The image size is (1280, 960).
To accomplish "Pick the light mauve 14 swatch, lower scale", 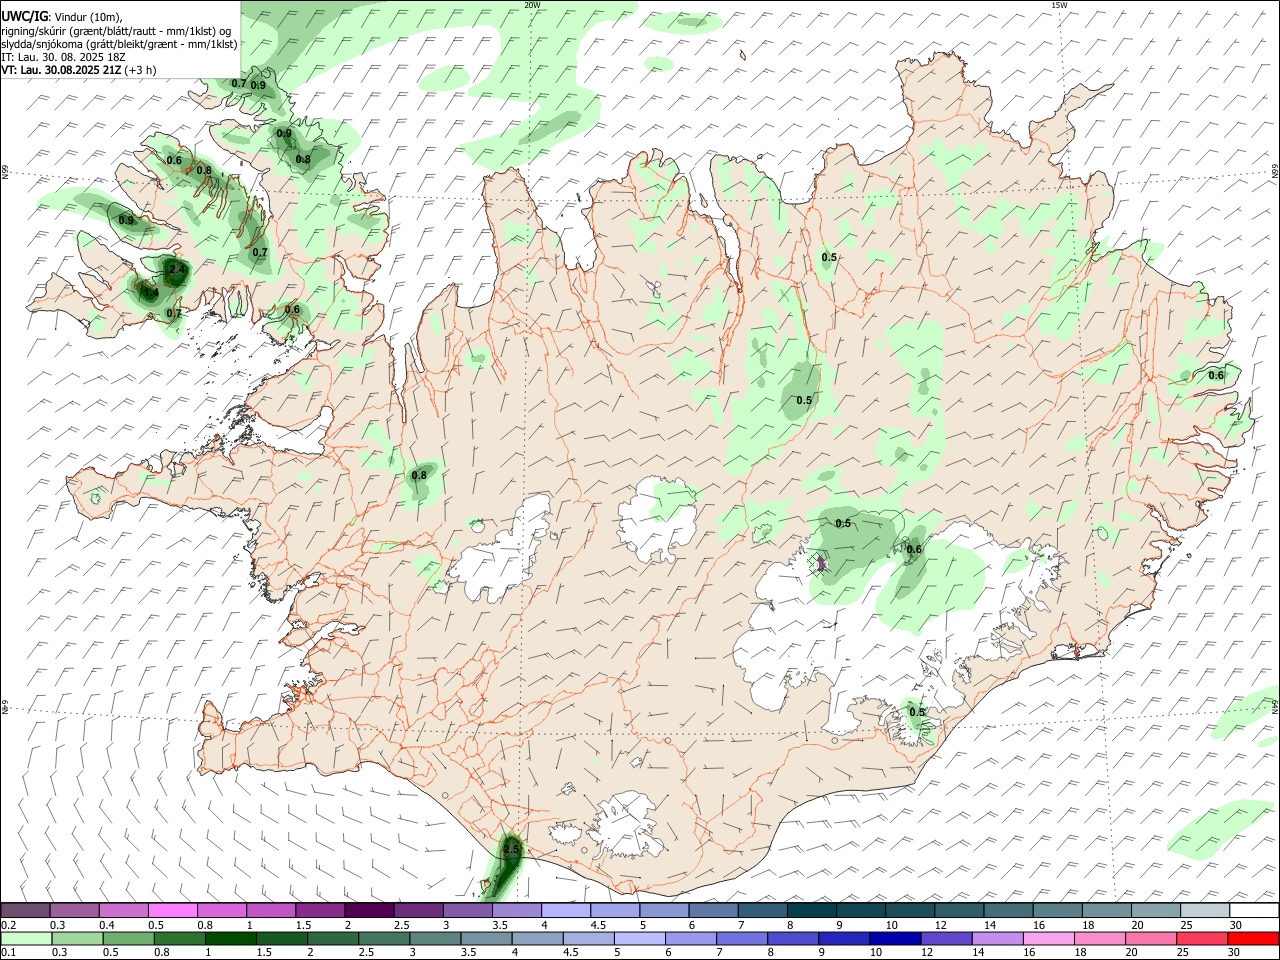I will pos(996,938).
